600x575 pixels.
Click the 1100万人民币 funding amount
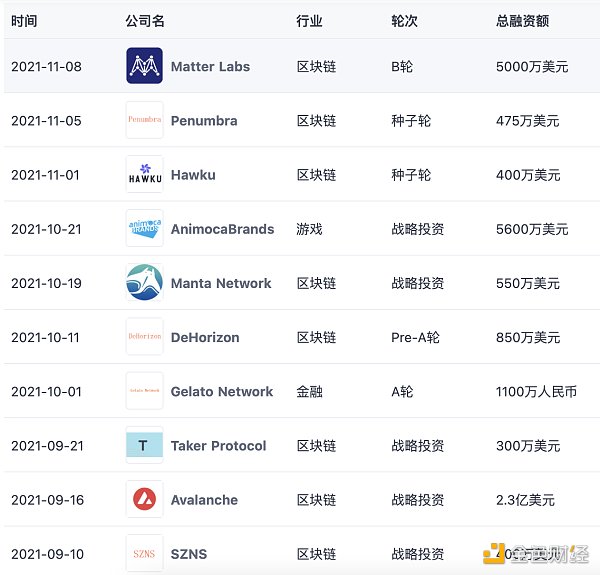pyautogui.click(x=536, y=391)
